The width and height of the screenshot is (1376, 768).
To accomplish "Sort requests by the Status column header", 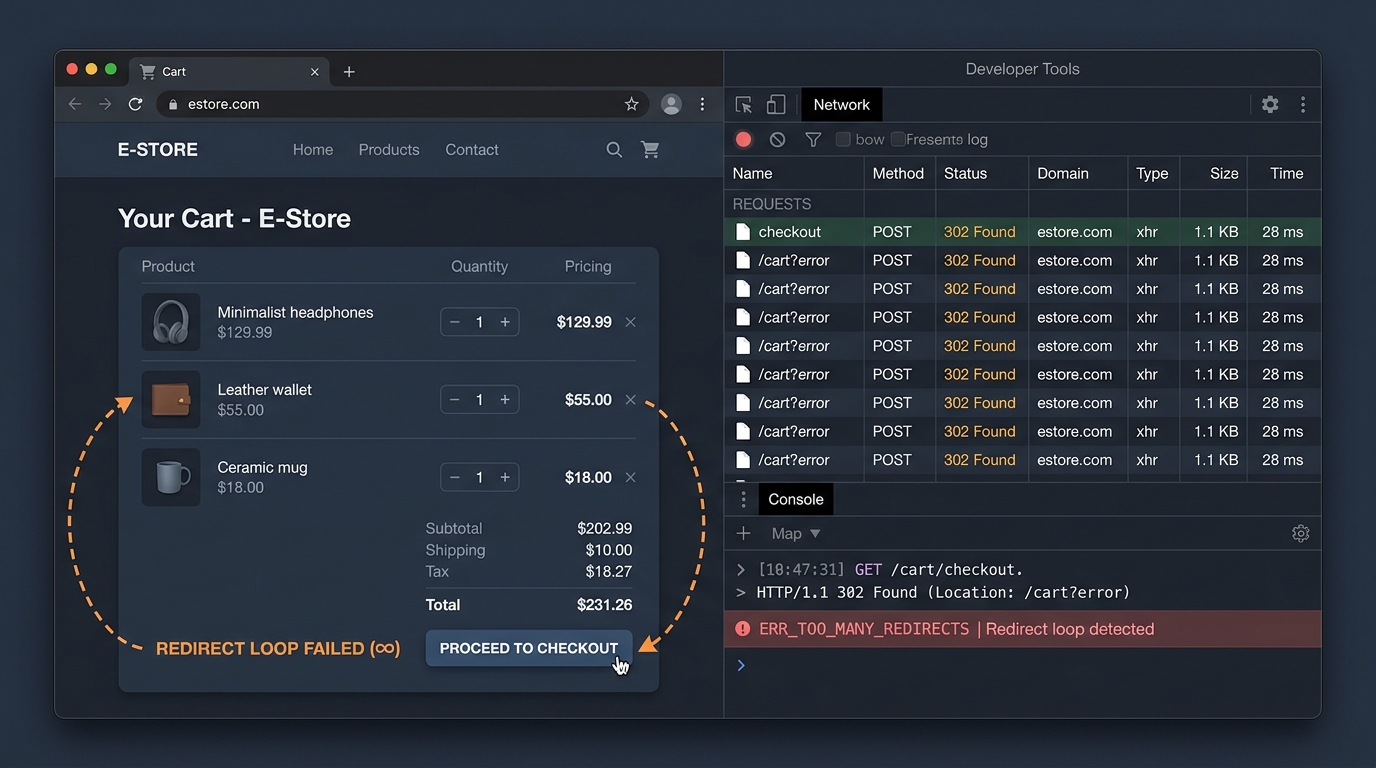I will (982, 173).
